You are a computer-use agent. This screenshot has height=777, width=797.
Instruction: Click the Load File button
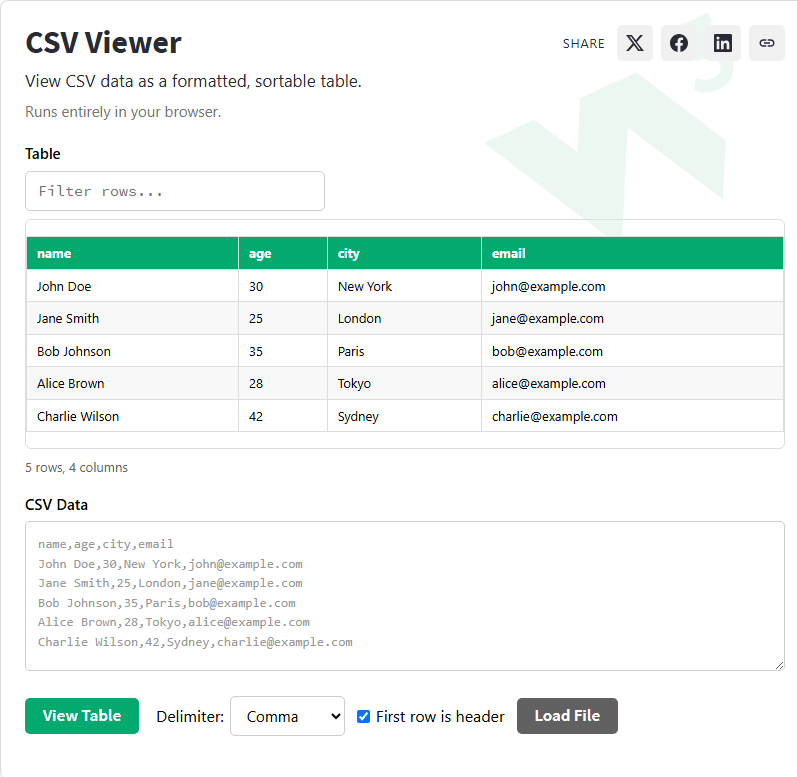(x=567, y=716)
